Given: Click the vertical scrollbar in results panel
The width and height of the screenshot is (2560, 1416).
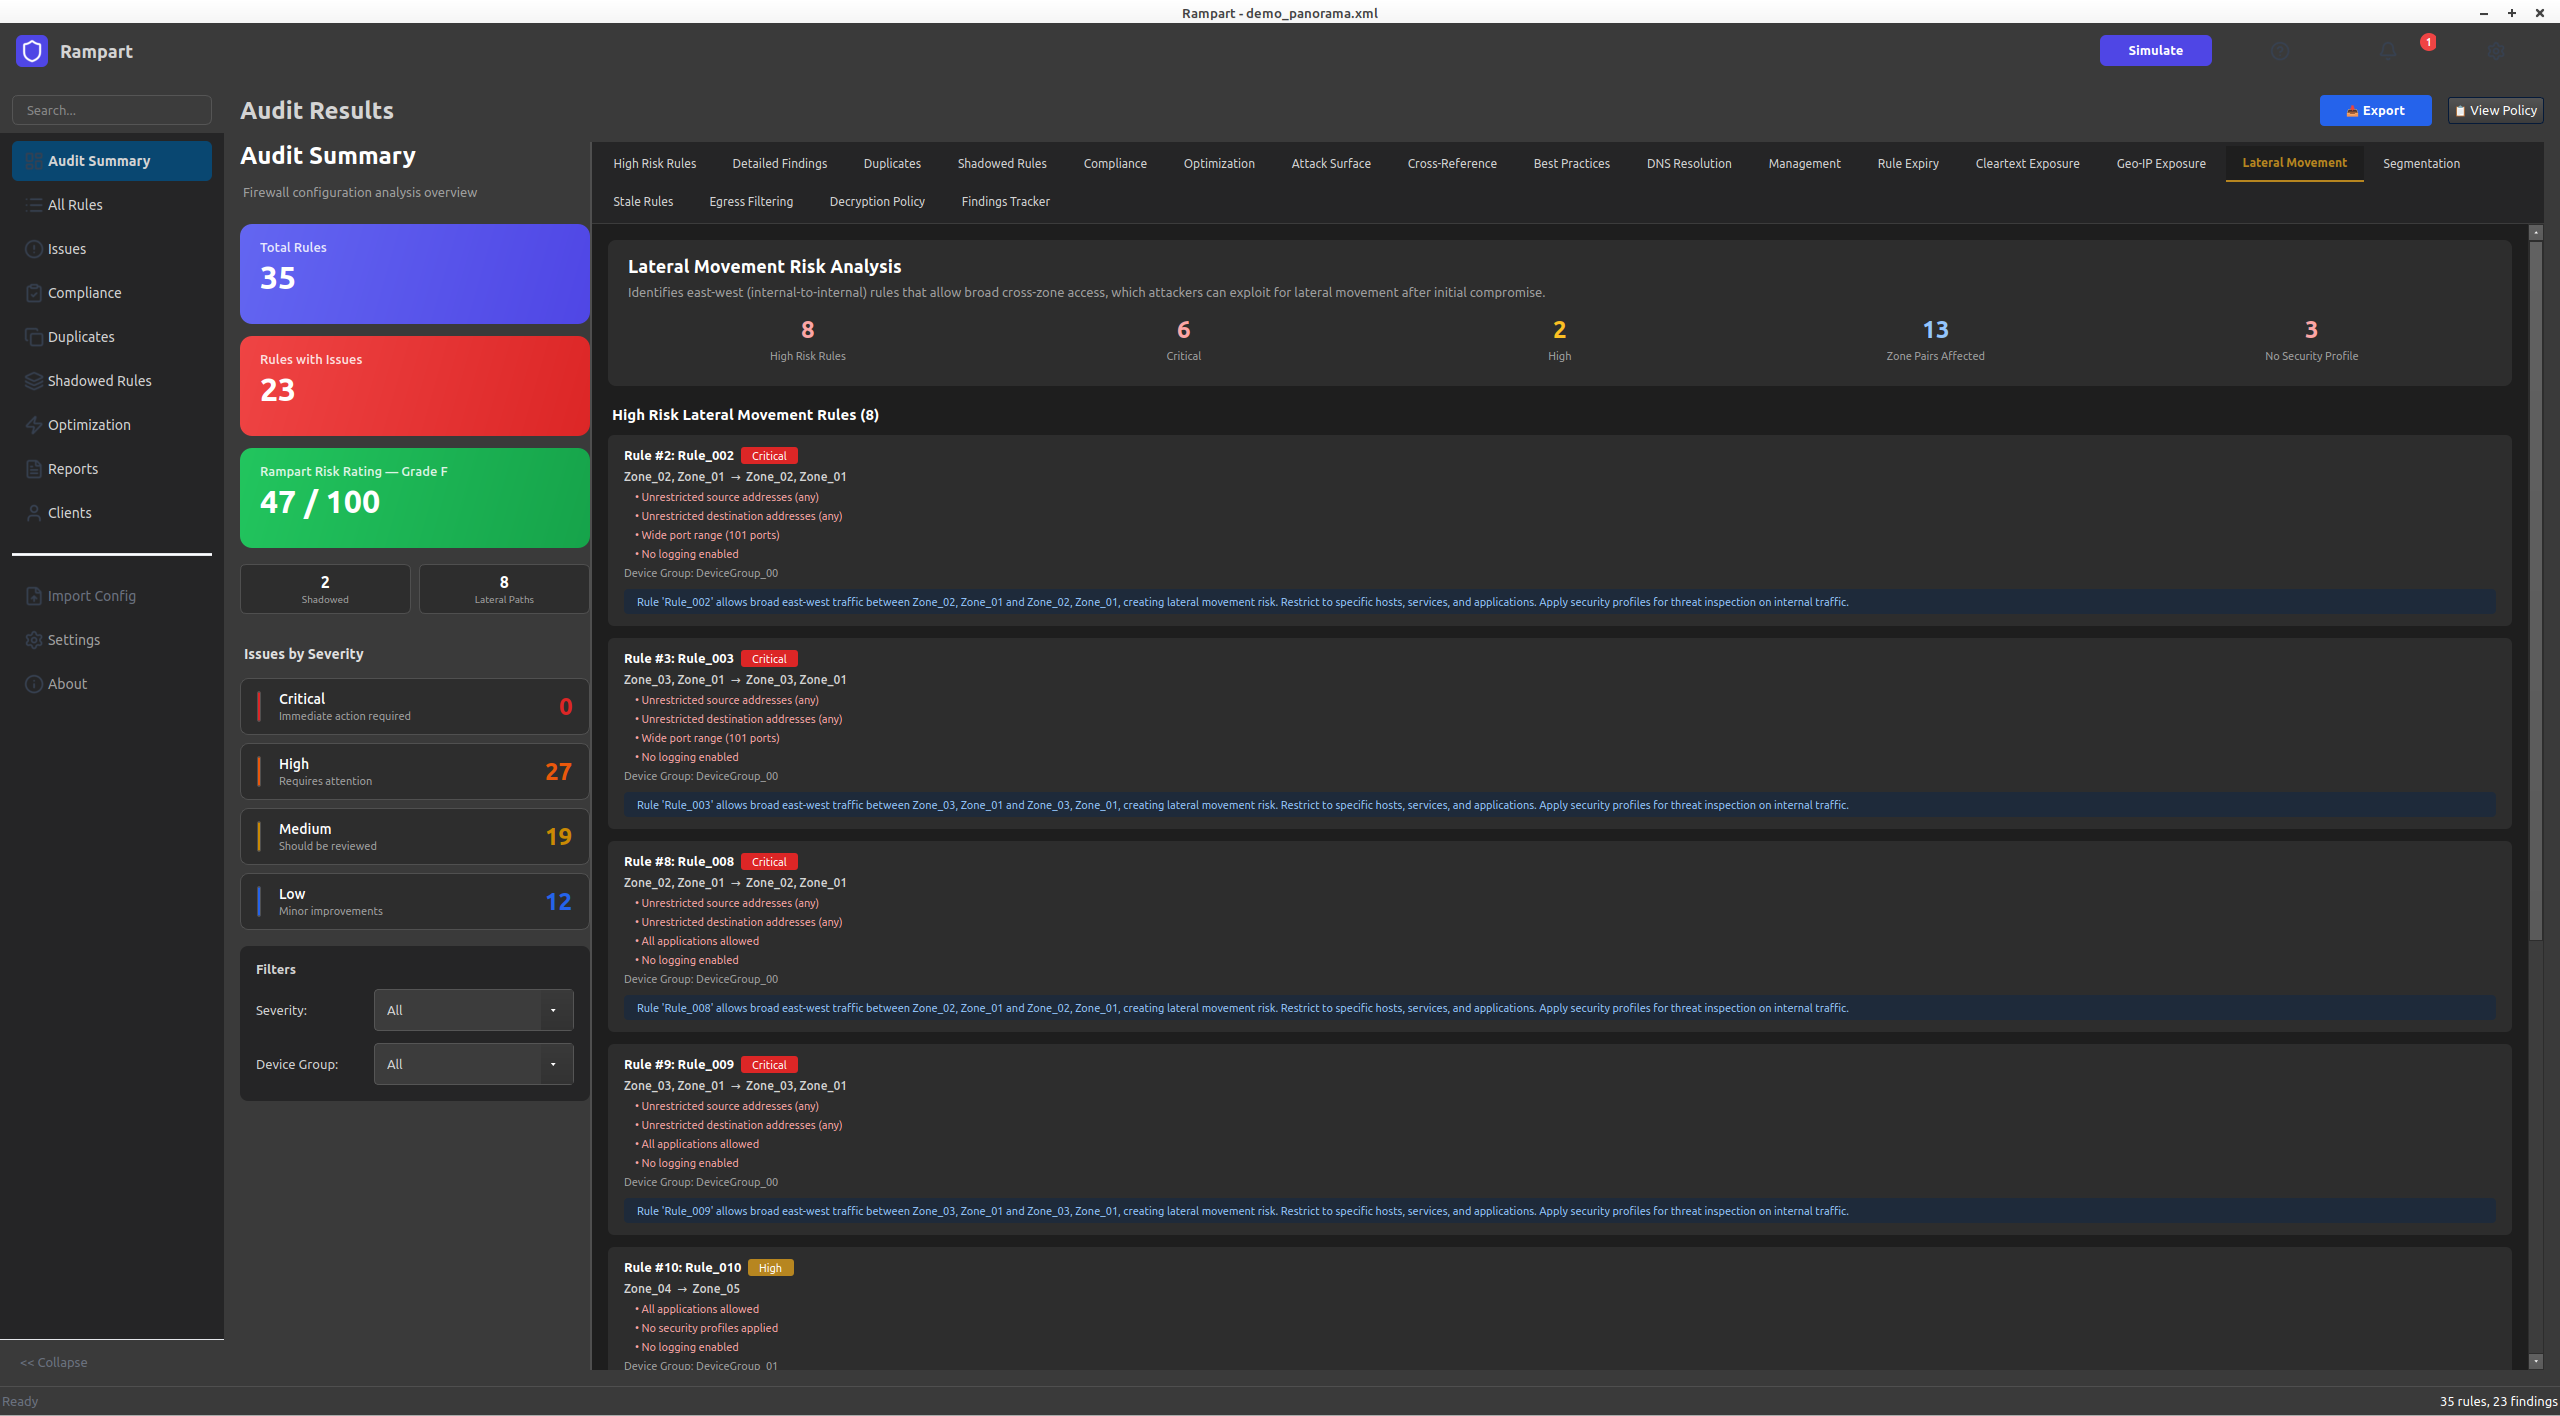Looking at the screenshot, I should (x=2535, y=590).
